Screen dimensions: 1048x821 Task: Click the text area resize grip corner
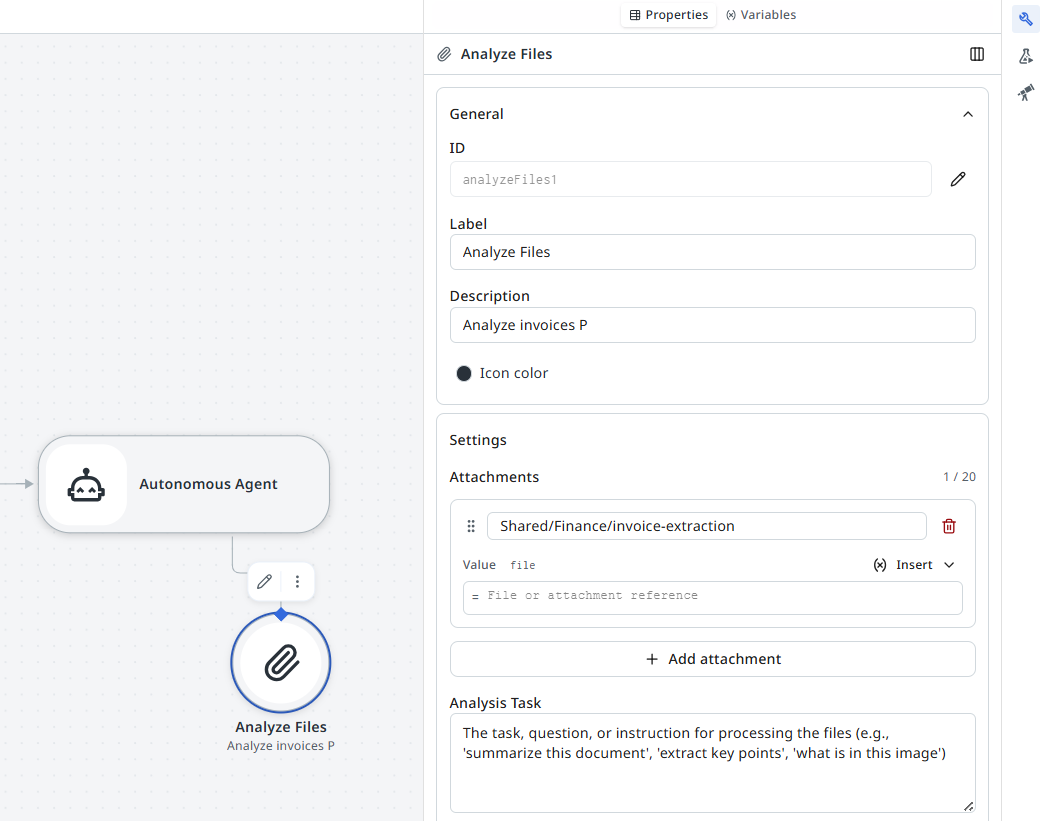click(968, 806)
